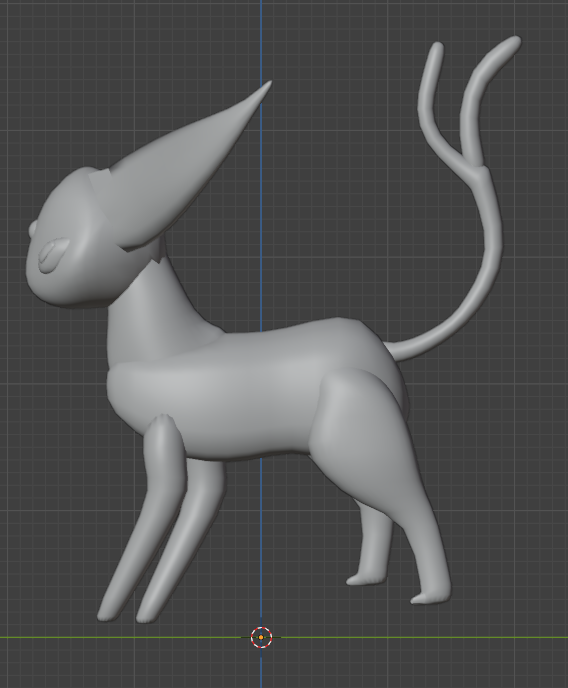This screenshot has width=568, height=688.
Task: Click the small nose bump on the face
Action: point(33,229)
